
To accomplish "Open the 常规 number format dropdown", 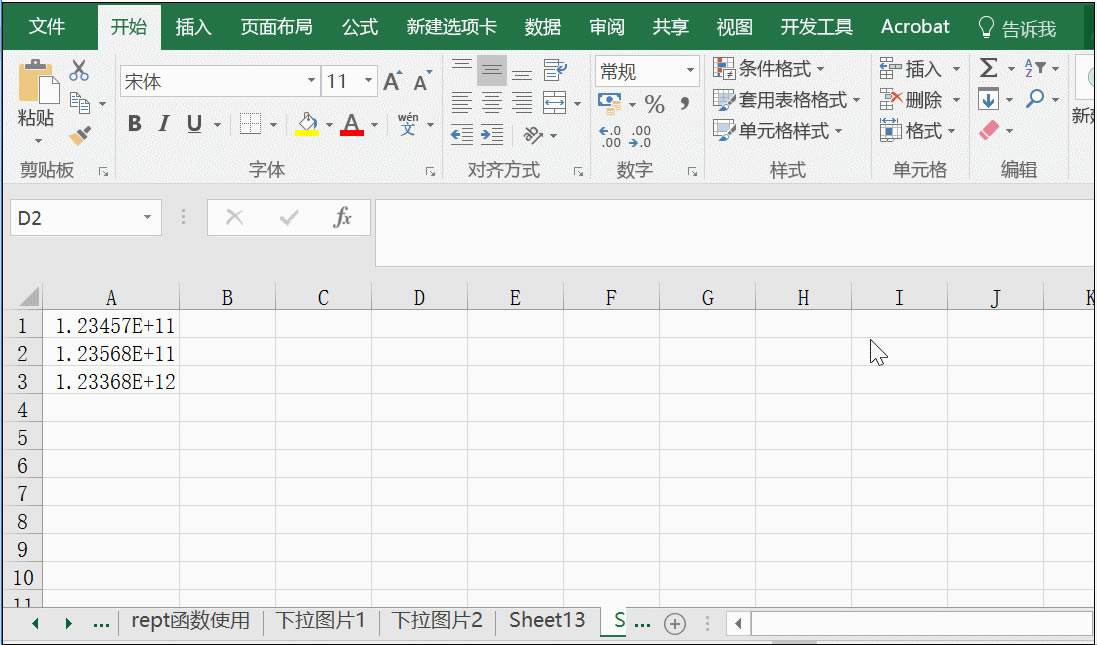I will point(690,71).
